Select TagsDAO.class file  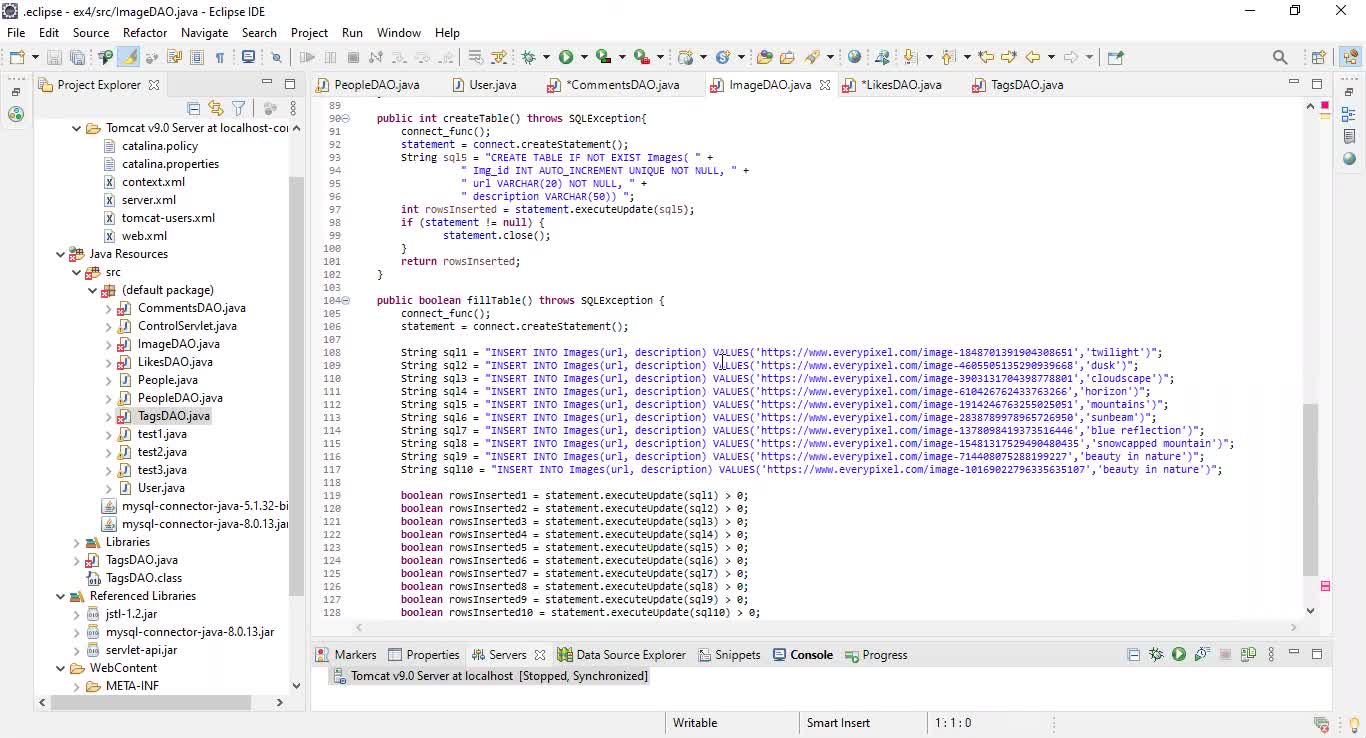click(144, 578)
